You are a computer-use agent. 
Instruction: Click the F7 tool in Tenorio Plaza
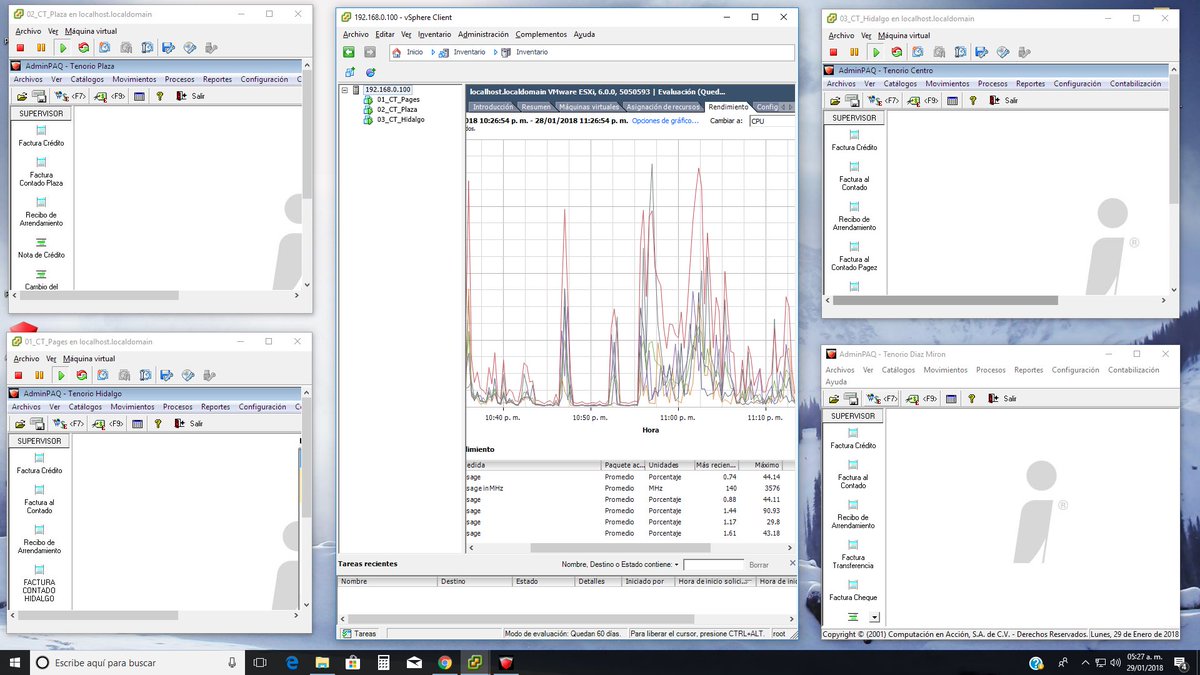(70, 96)
